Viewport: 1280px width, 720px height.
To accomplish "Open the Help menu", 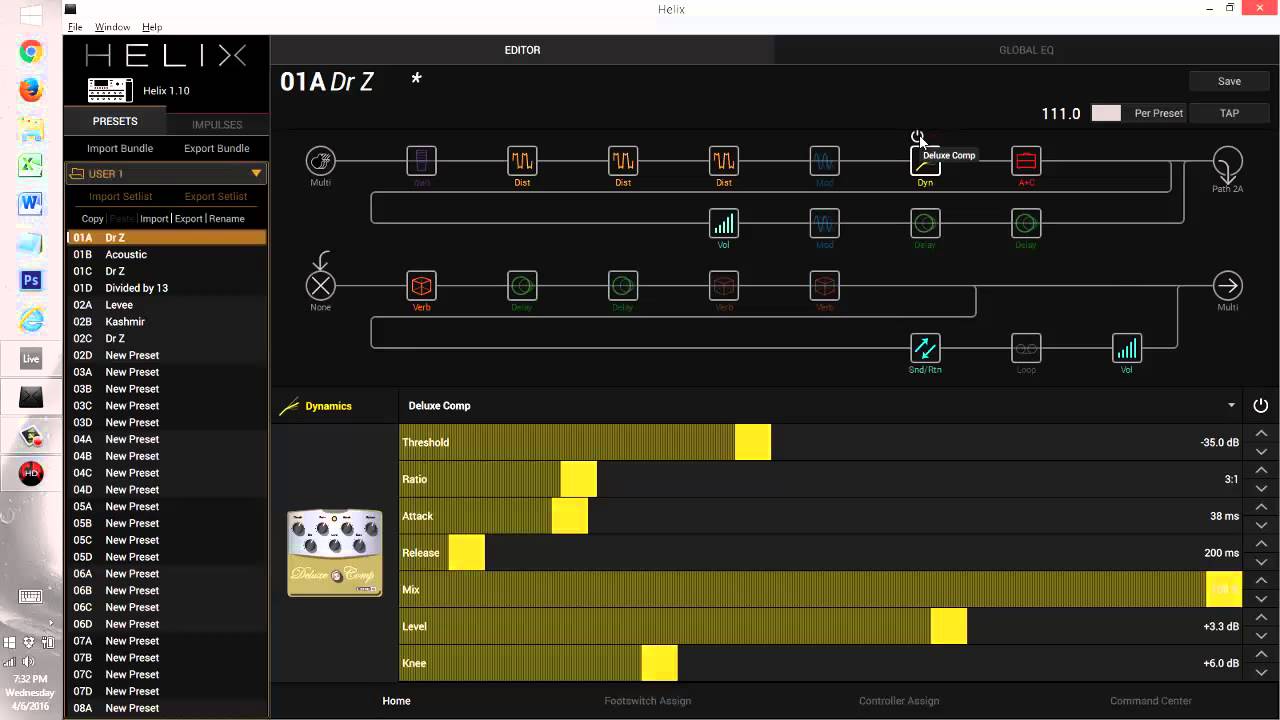I will [152, 27].
